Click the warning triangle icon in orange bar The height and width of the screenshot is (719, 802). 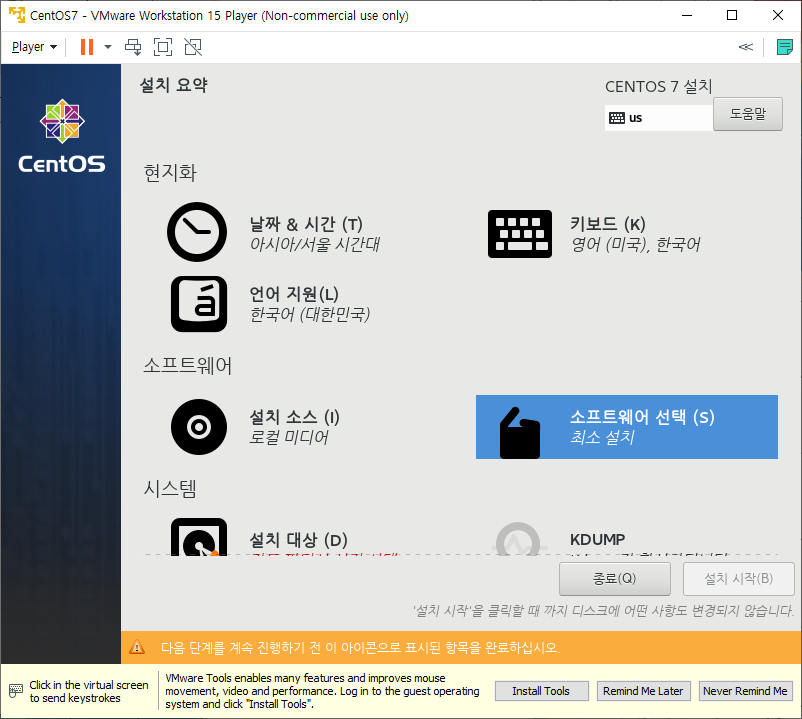tap(137, 647)
